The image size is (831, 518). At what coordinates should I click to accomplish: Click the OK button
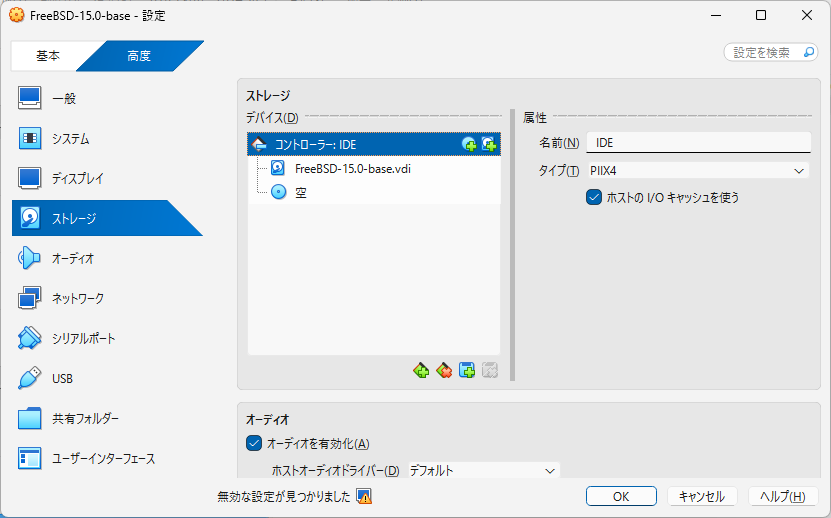(x=621, y=497)
